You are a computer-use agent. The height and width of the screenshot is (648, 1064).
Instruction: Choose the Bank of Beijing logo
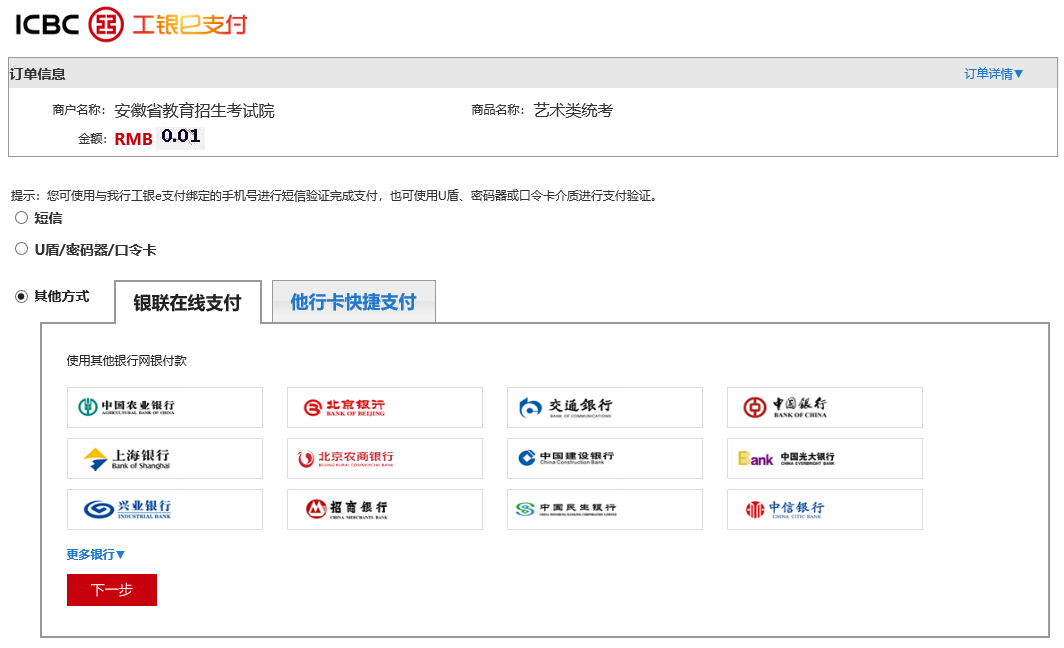(x=384, y=407)
